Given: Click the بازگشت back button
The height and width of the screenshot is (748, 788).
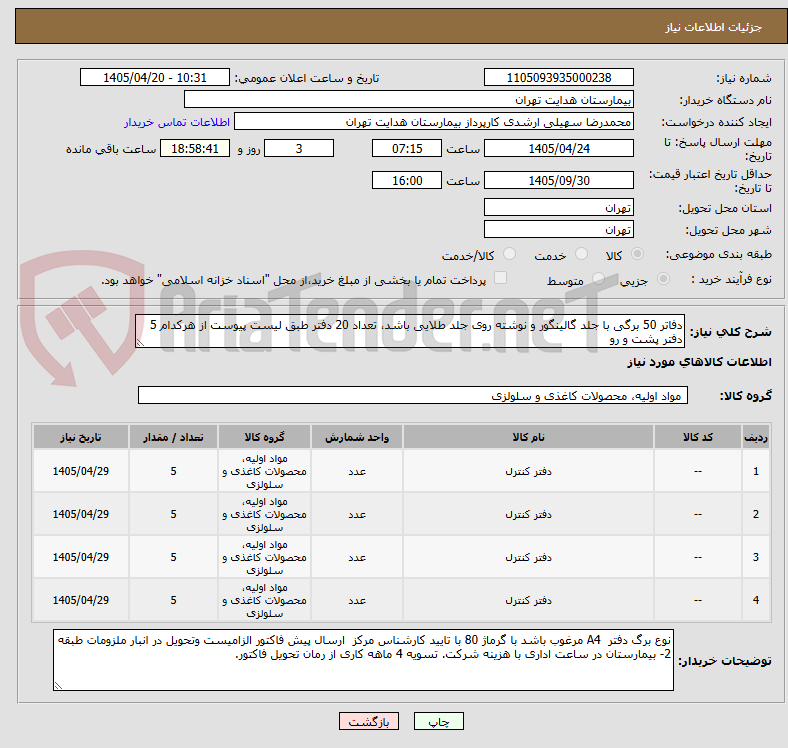Looking at the screenshot, I should click(x=369, y=721).
